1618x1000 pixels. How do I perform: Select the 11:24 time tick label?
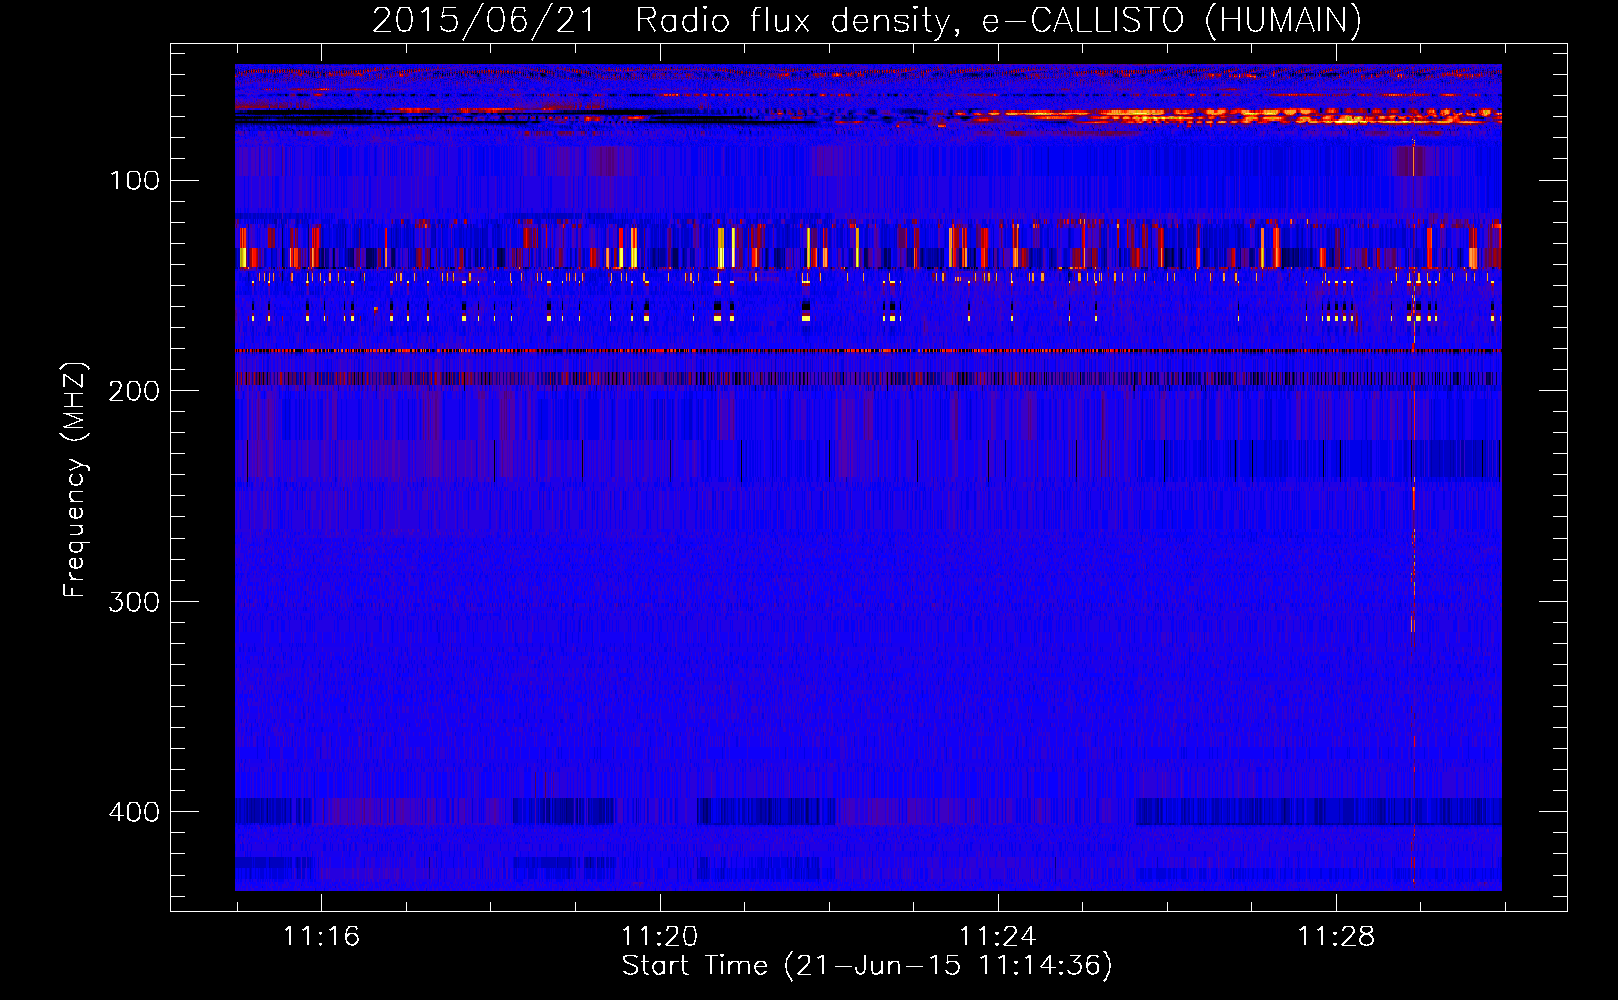coord(998,937)
